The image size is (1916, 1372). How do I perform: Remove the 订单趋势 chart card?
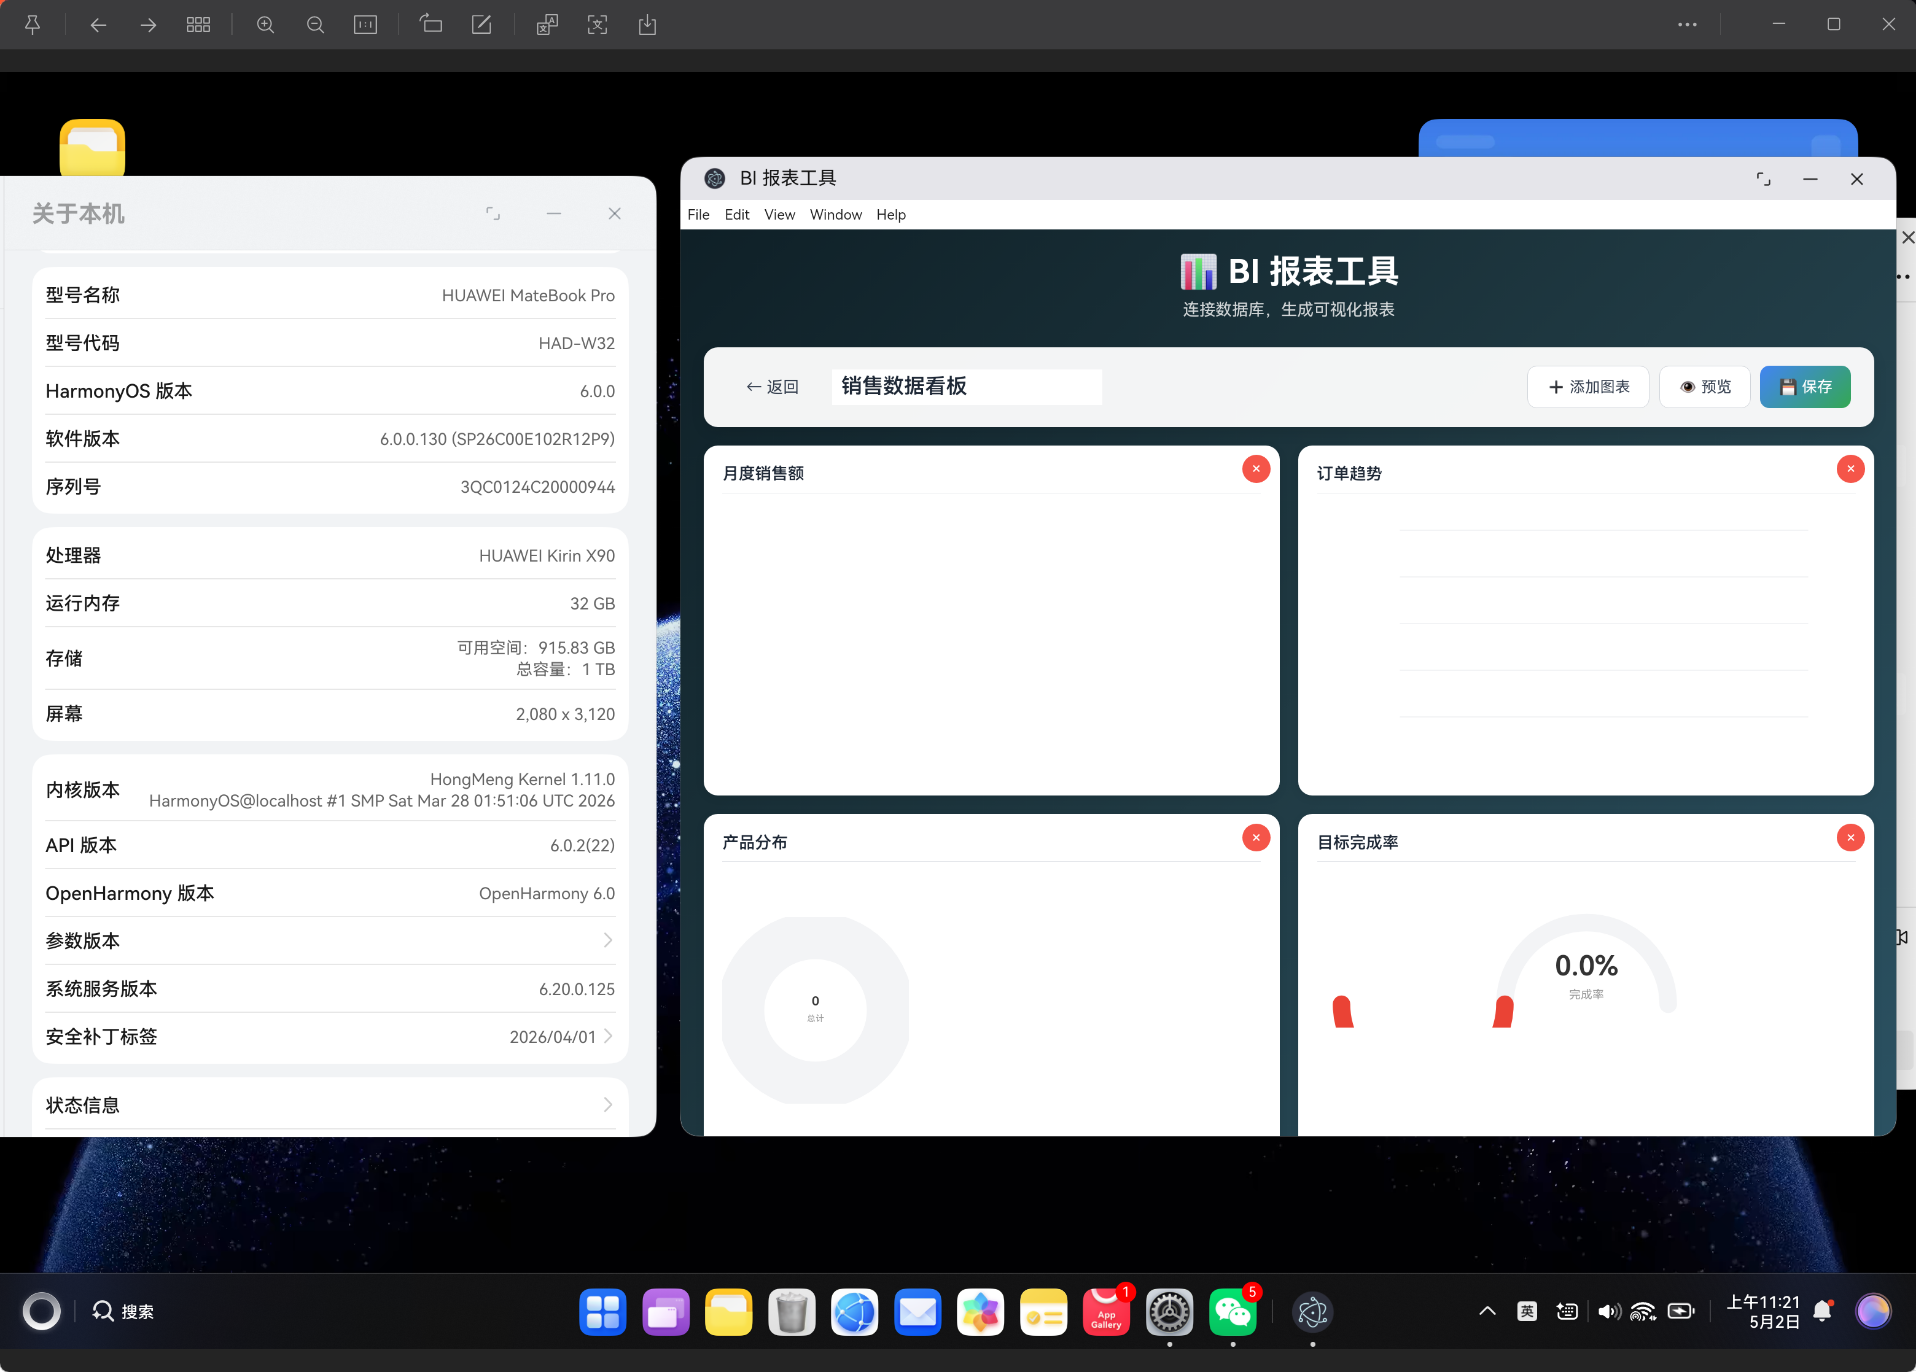[x=1850, y=469]
